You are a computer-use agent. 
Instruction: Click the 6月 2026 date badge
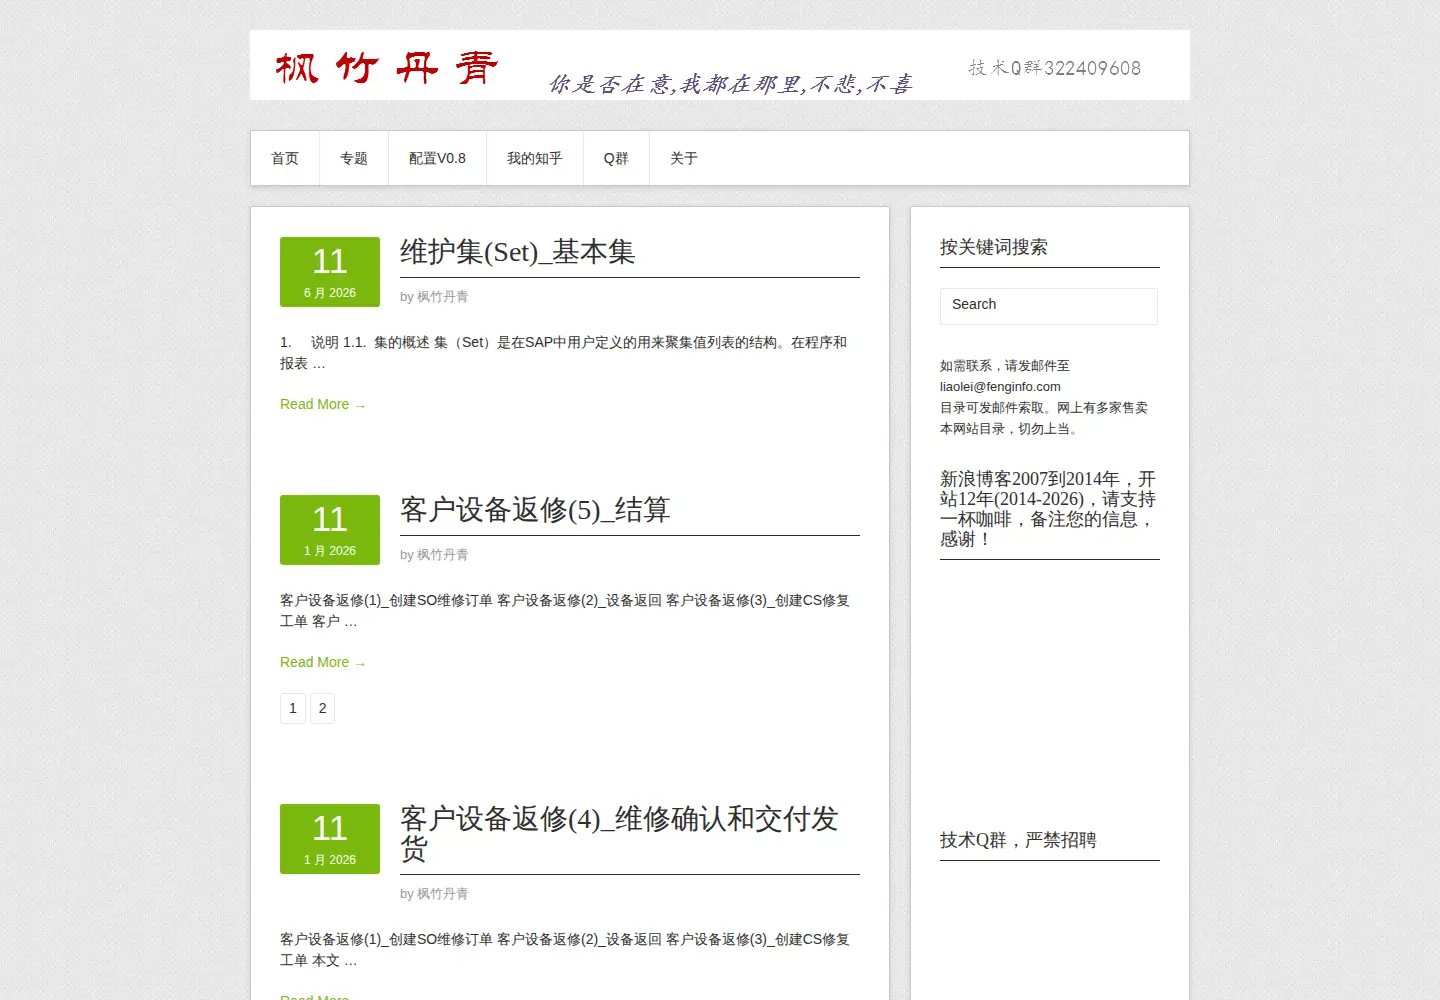[x=330, y=272]
